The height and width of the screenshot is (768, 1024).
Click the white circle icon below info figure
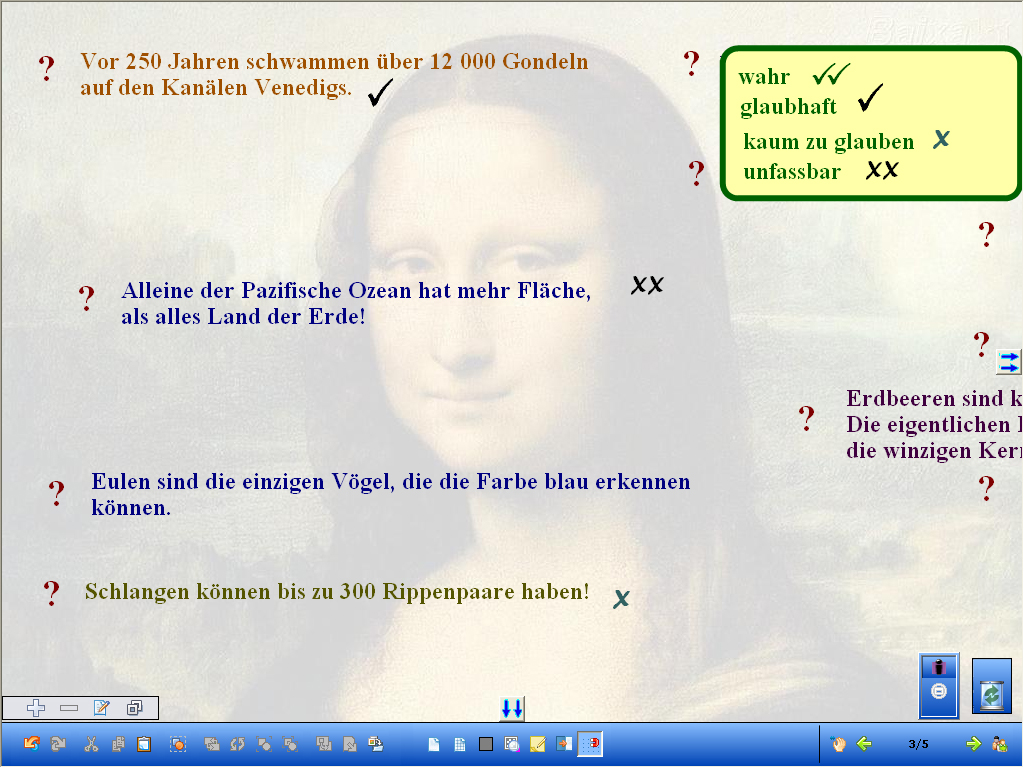tap(939, 691)
